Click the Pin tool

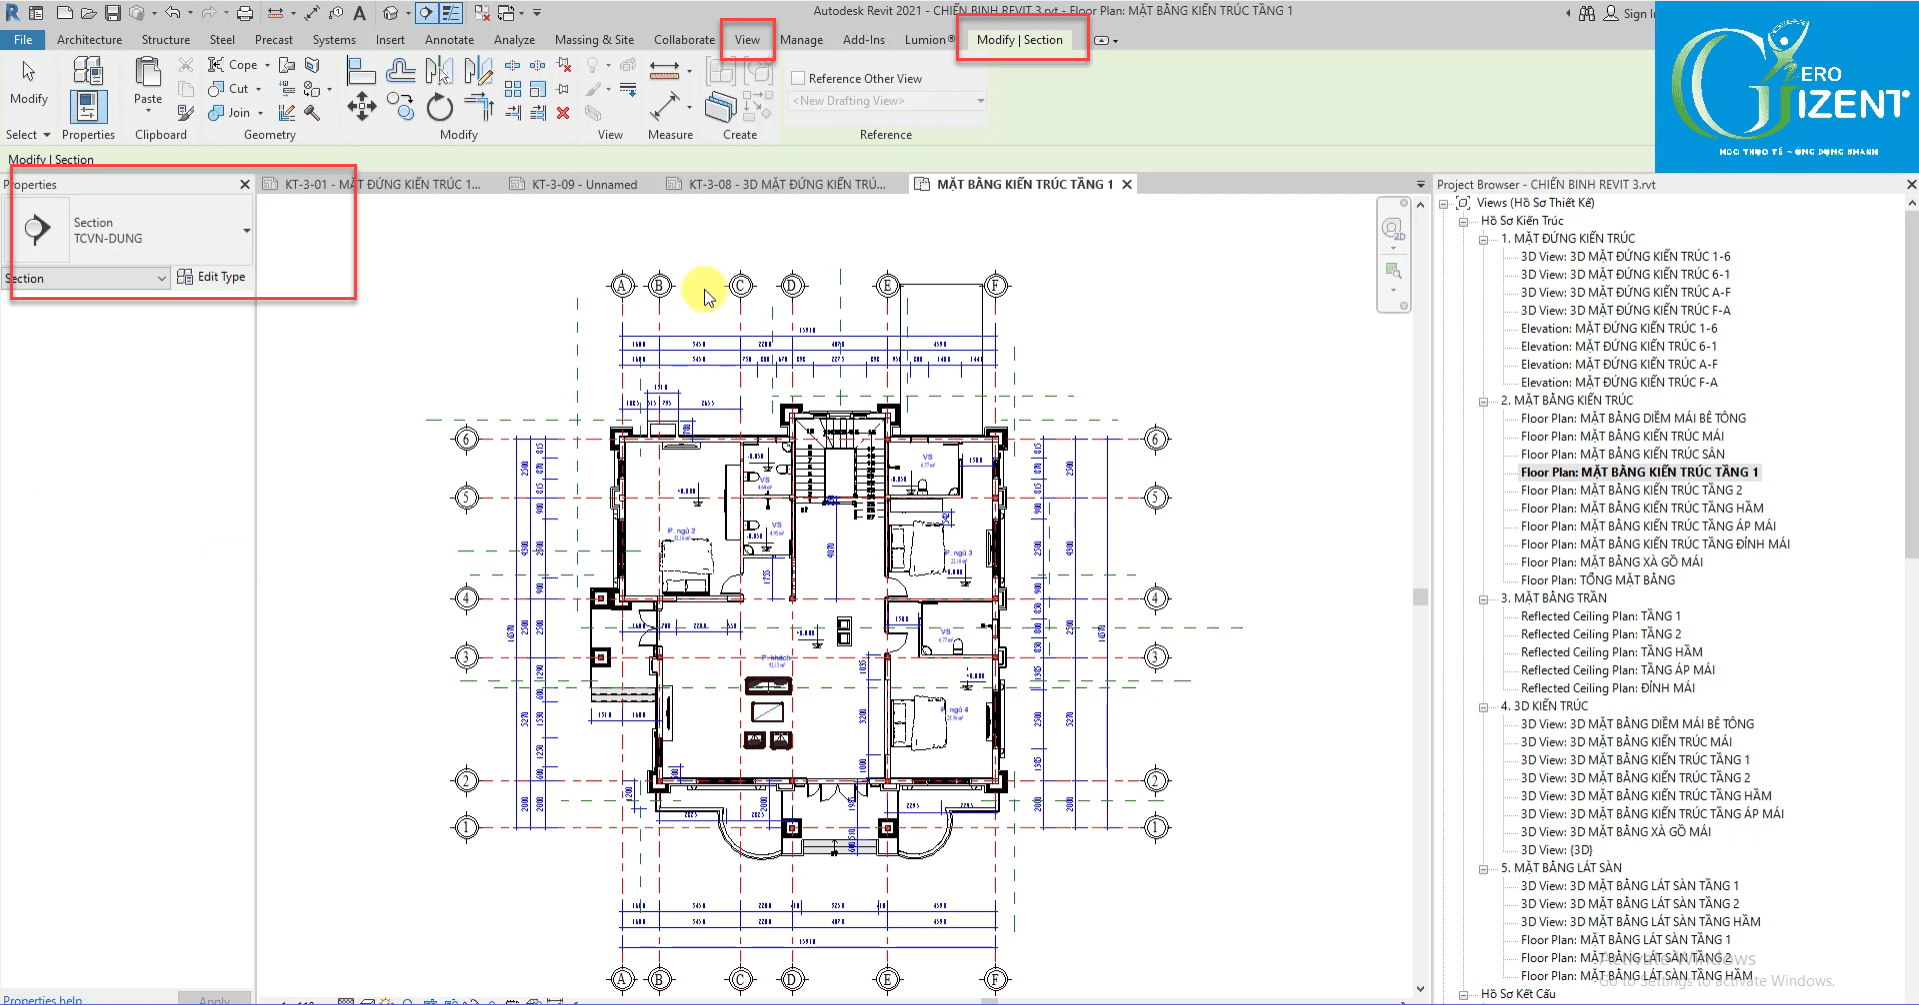click(x=564, y=89)
